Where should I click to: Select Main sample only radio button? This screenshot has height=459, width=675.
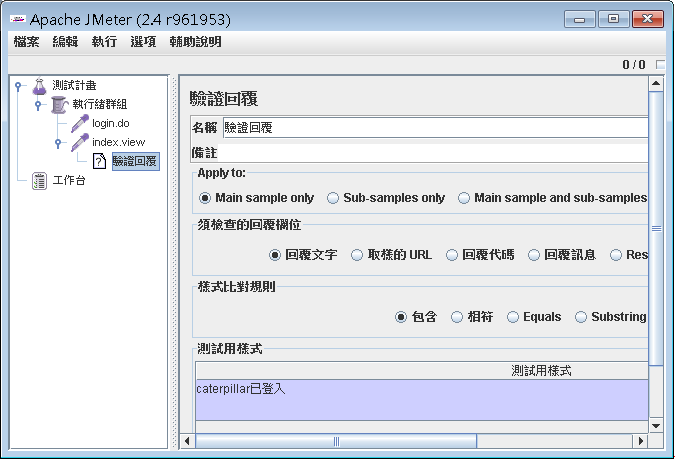point(205,198)
